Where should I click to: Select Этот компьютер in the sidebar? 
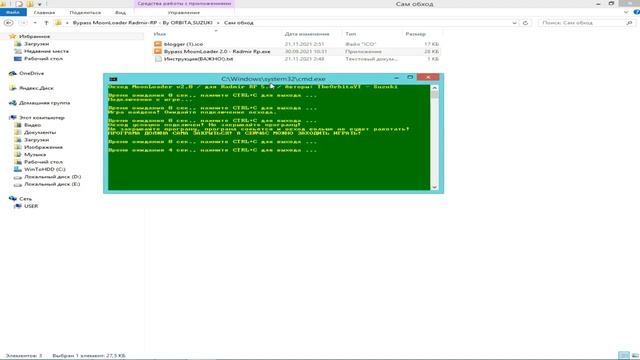[x=42, y=118]
